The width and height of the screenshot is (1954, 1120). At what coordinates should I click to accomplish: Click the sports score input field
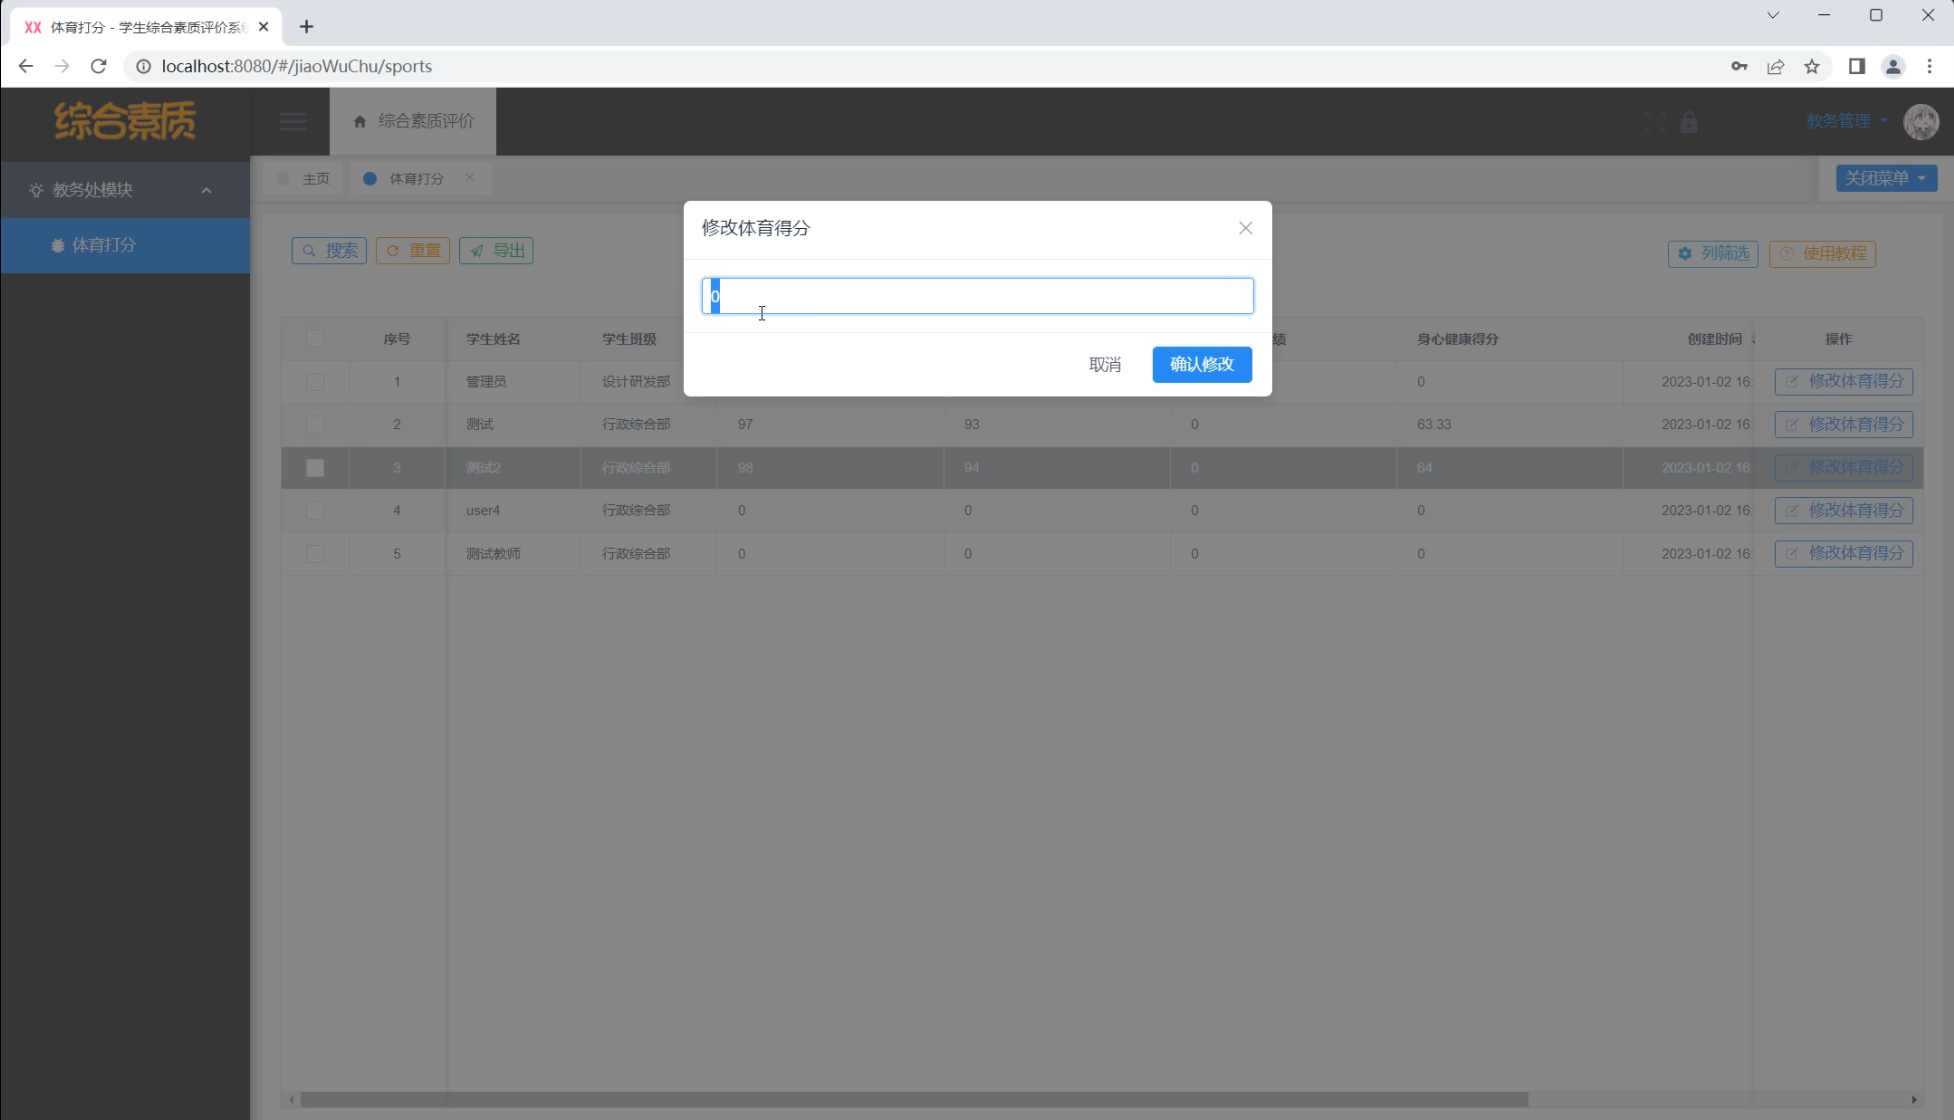point(977,296)
